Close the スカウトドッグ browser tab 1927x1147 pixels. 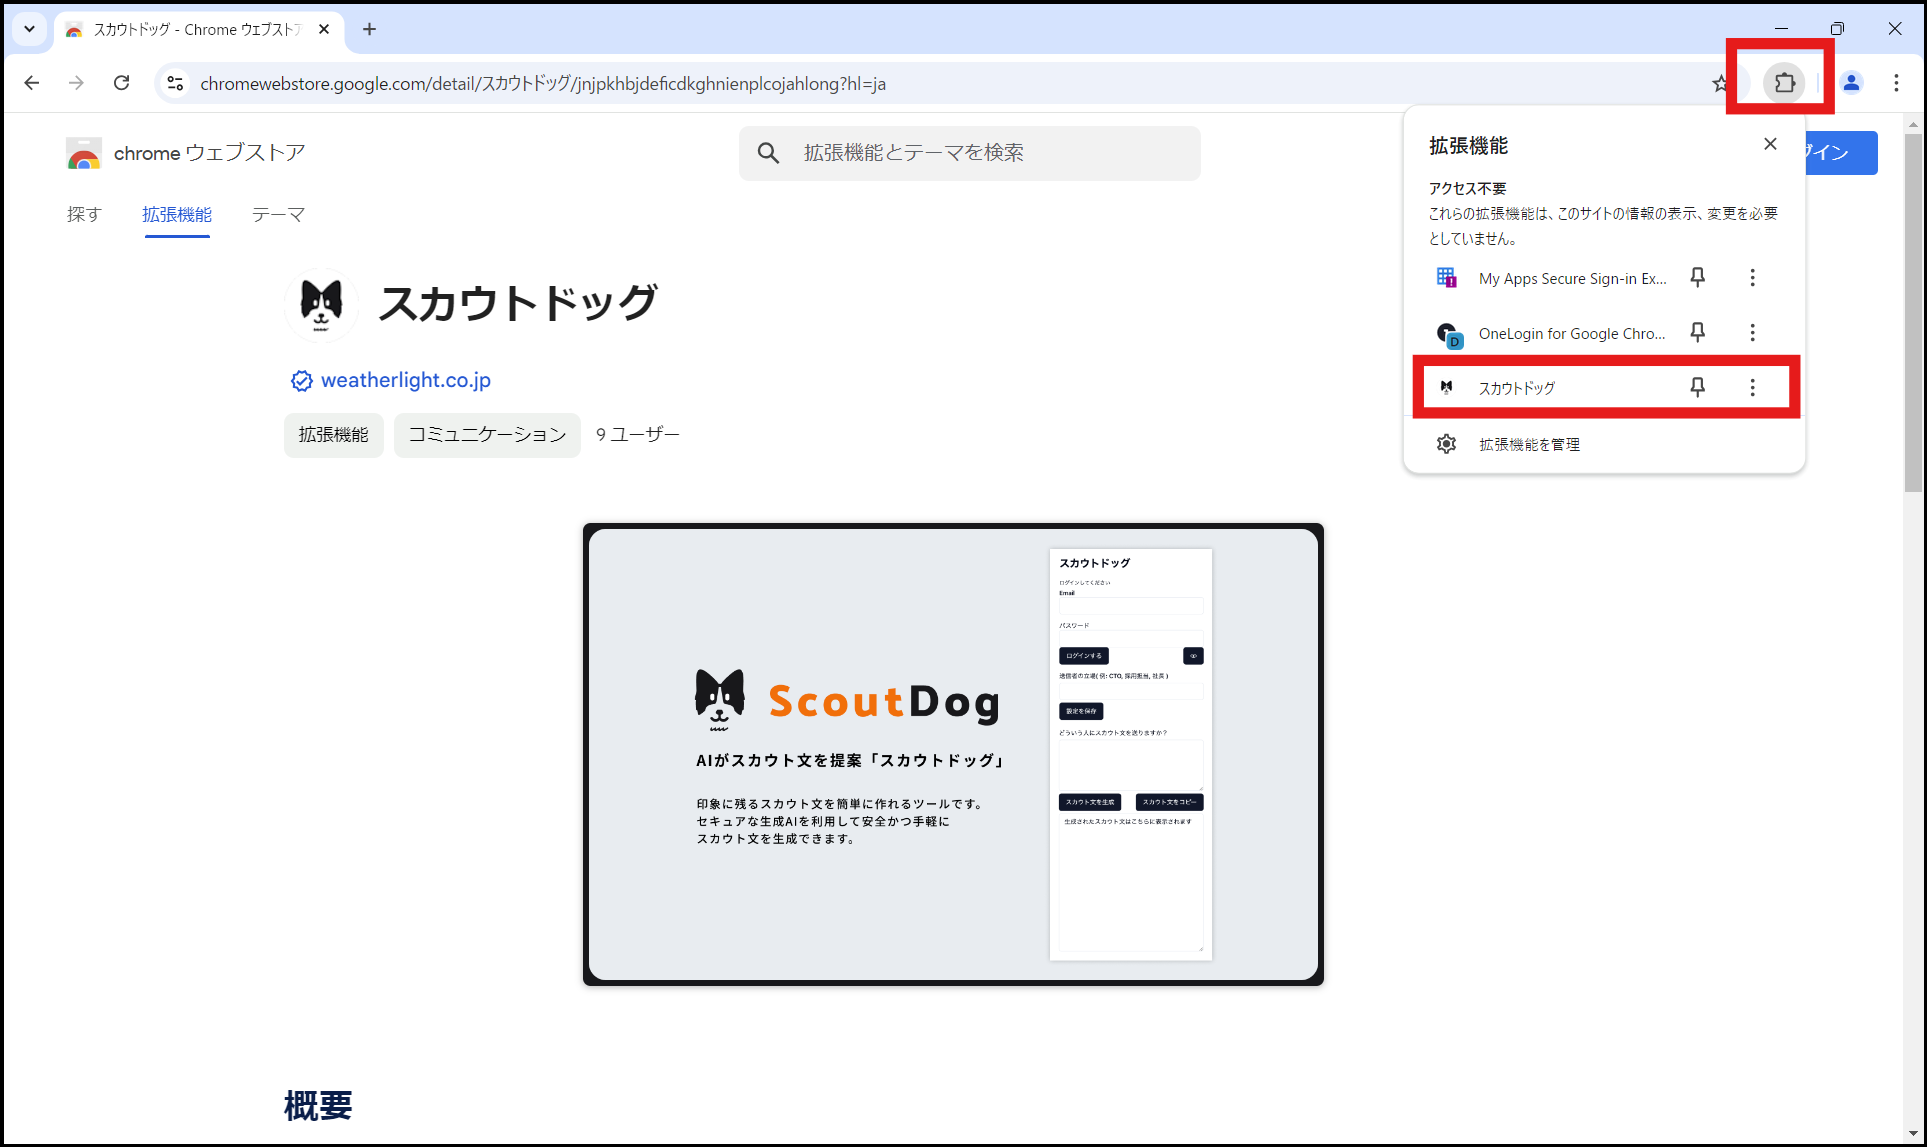click(x=324, y=29)
